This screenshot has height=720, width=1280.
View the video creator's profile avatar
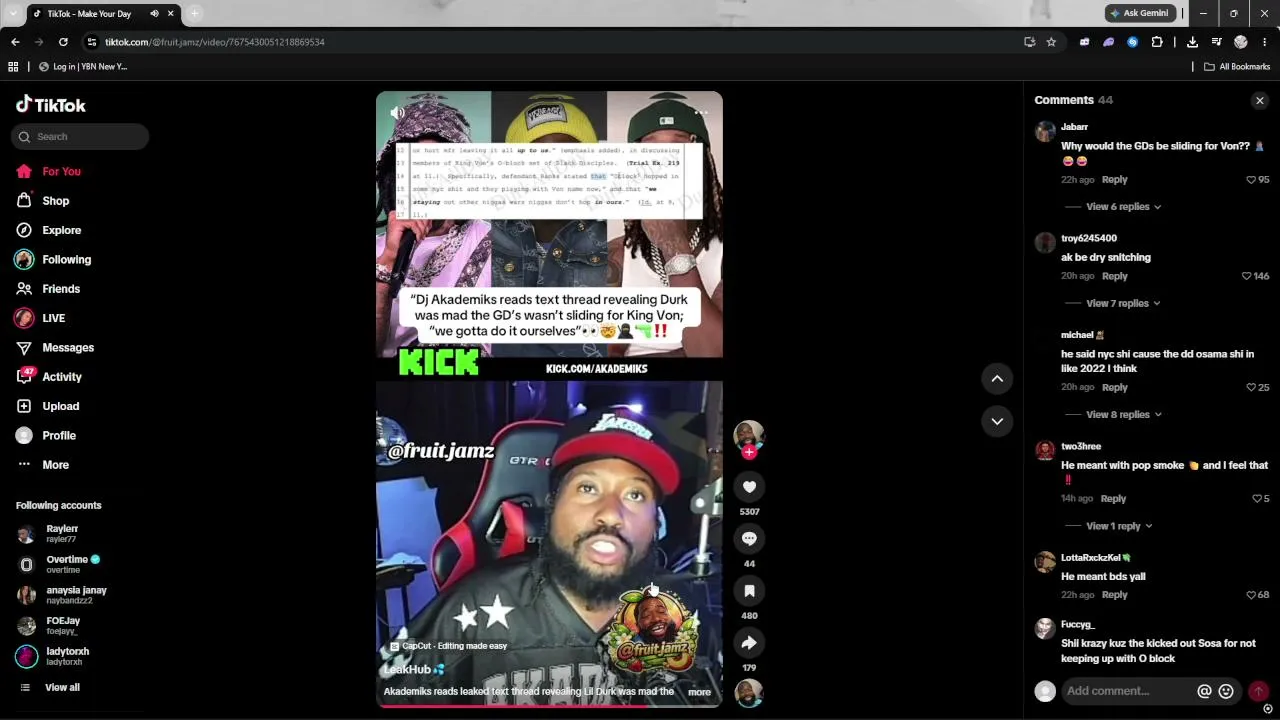(x=749, y=434)
